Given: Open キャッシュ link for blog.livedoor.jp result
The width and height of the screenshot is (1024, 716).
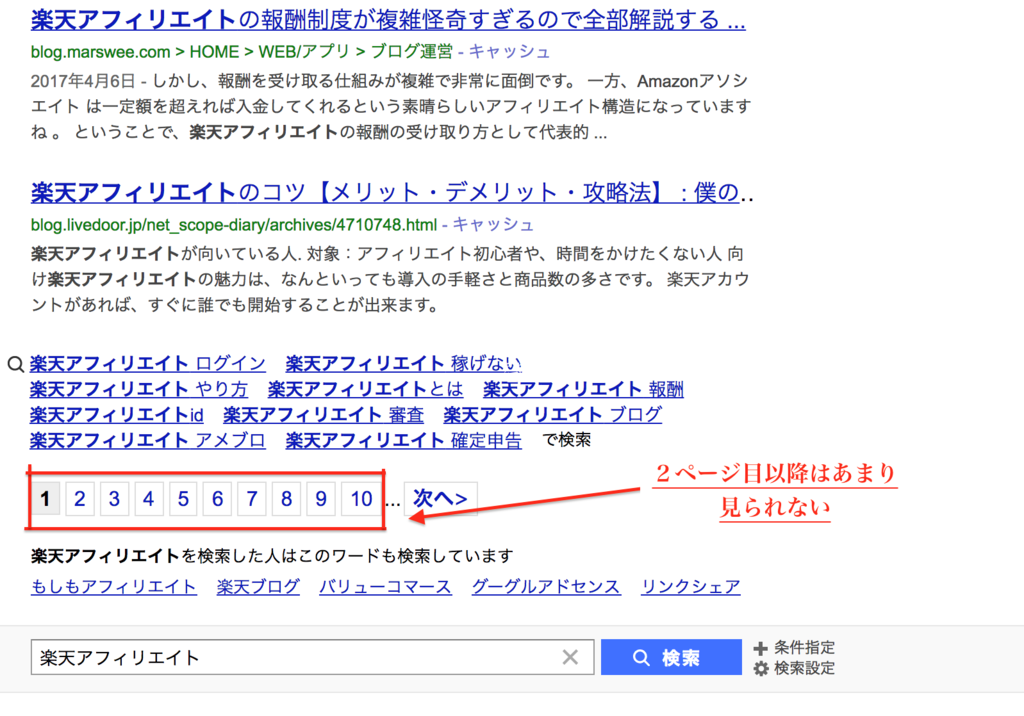Looking at the screenshot, I should 493,225.
